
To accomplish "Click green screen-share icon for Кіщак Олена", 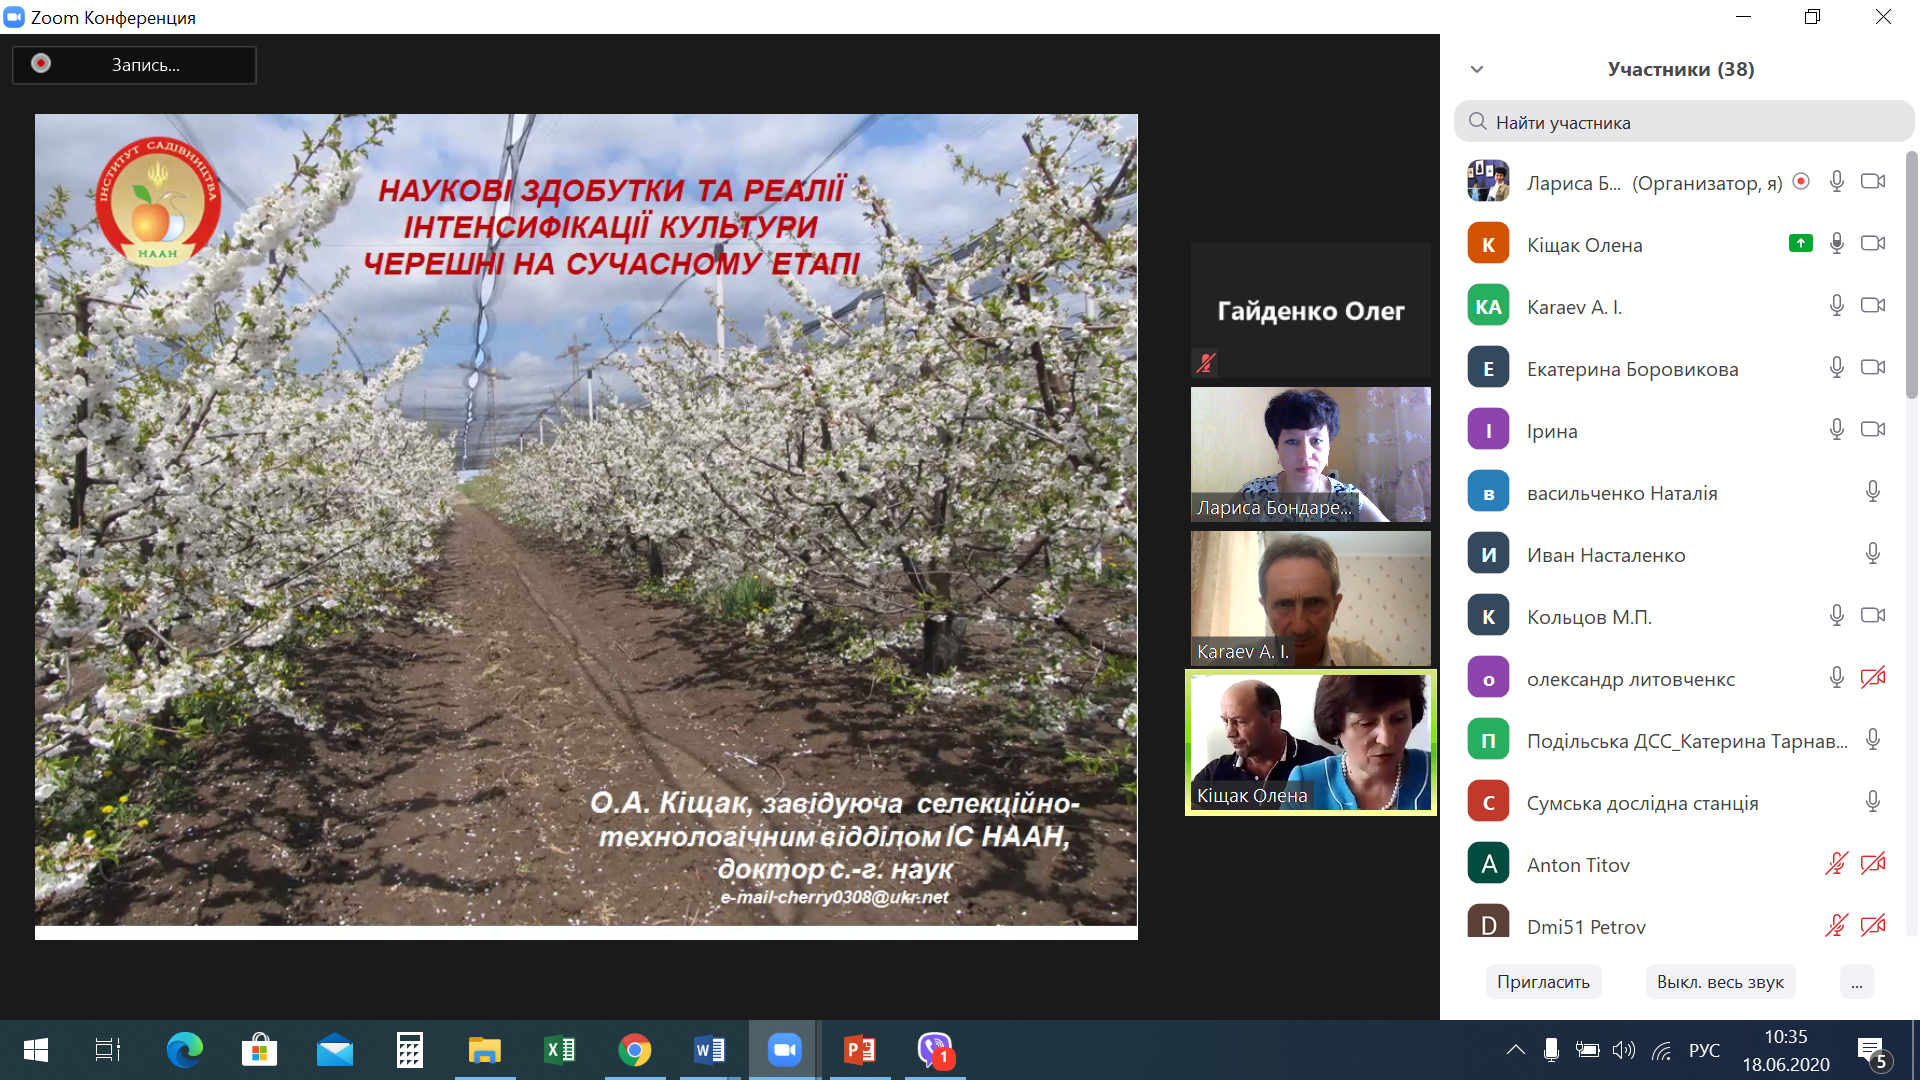I will click(1800, 244).
